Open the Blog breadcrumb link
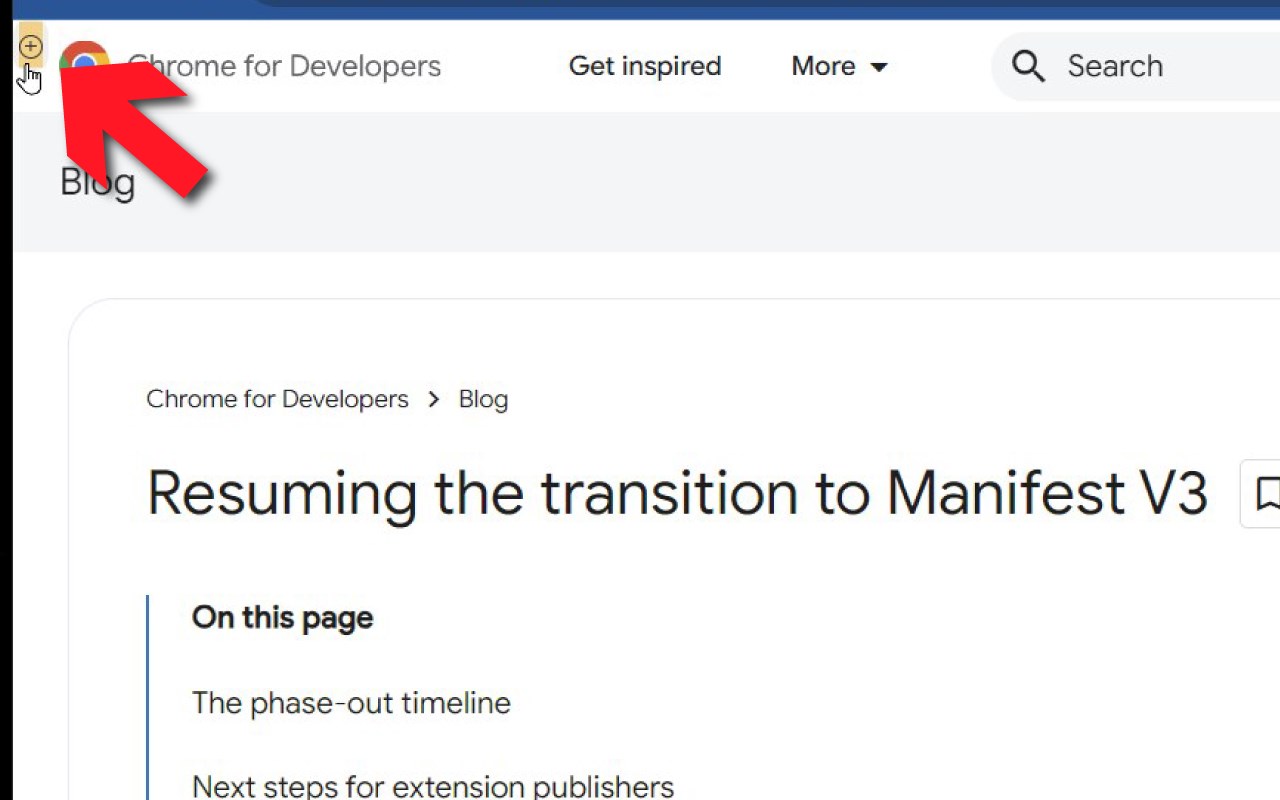The image size is (1280, 800). (x=483, y=399)
